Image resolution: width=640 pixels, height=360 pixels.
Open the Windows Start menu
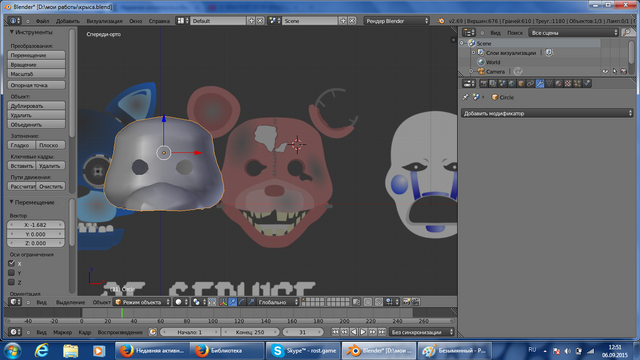tap(12, 351)
